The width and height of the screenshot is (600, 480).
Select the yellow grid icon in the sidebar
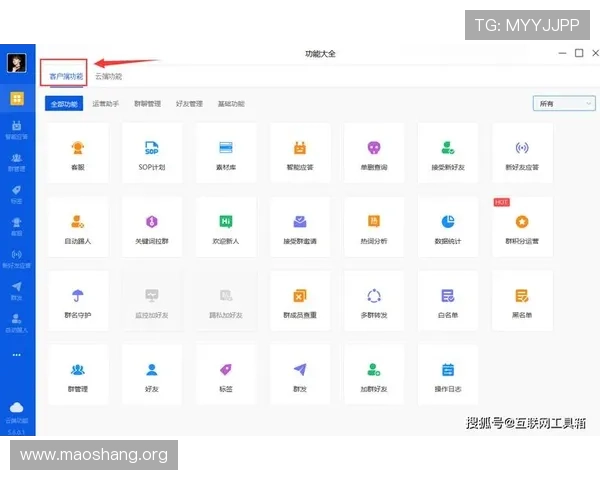17,99
